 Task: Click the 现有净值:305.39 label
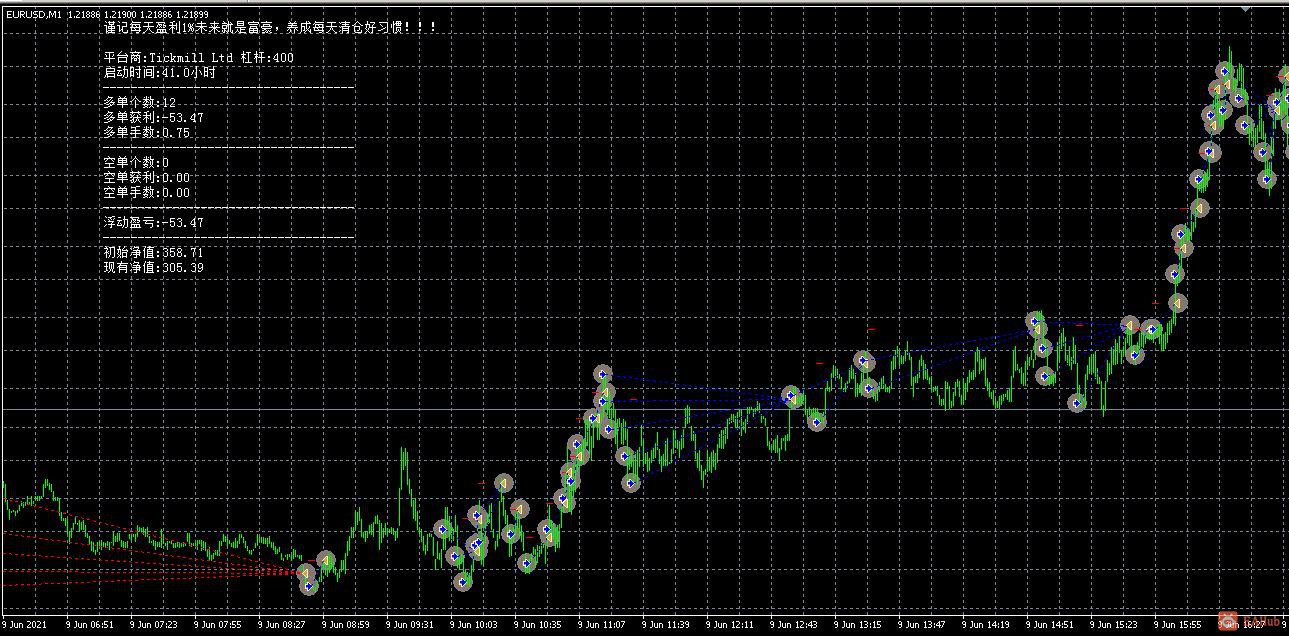153,268
